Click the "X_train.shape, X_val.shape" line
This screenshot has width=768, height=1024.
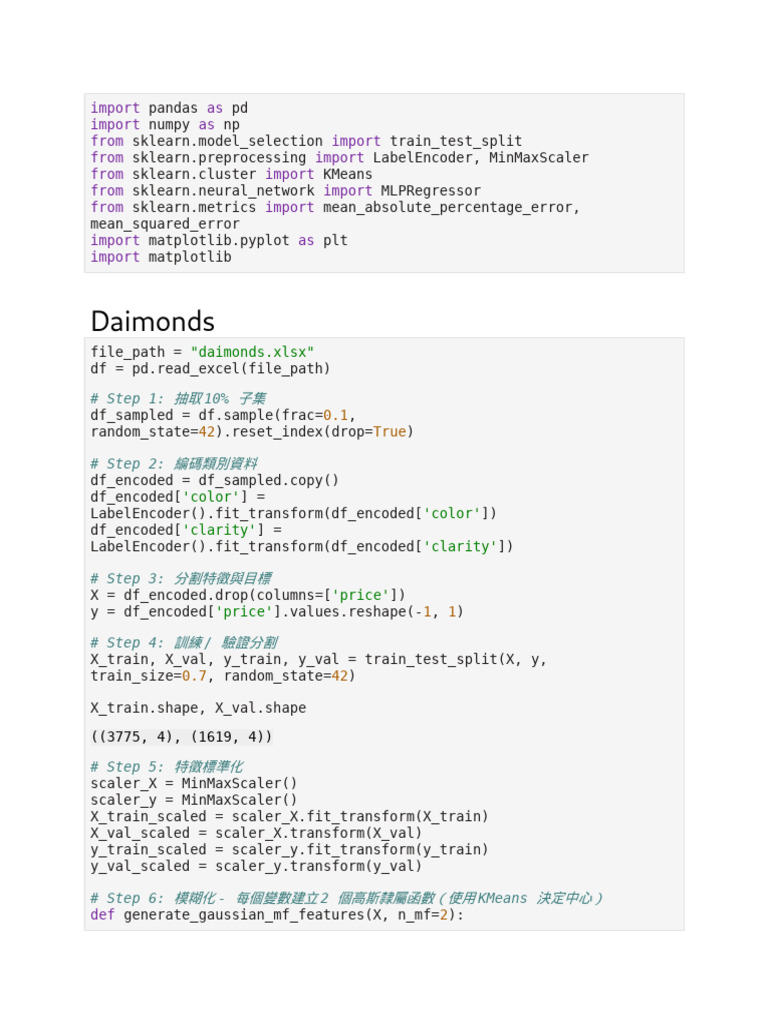tap(198, 708)
